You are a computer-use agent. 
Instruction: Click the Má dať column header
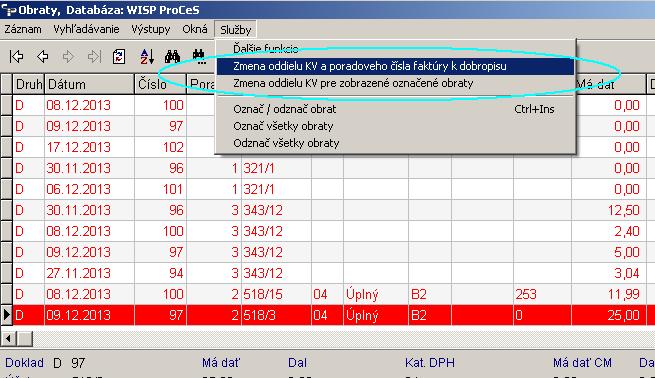coord(608,84)
